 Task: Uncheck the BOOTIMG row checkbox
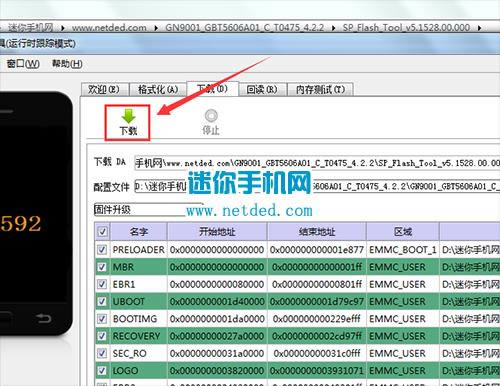(x=102, y=319)
